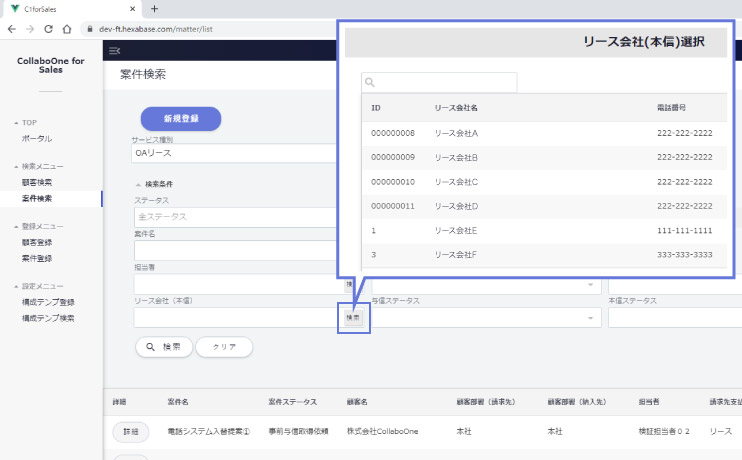The image size is (742, 460).
Task: Open 顧客検索 in the sidebar
Action: (x=37, y=182)
